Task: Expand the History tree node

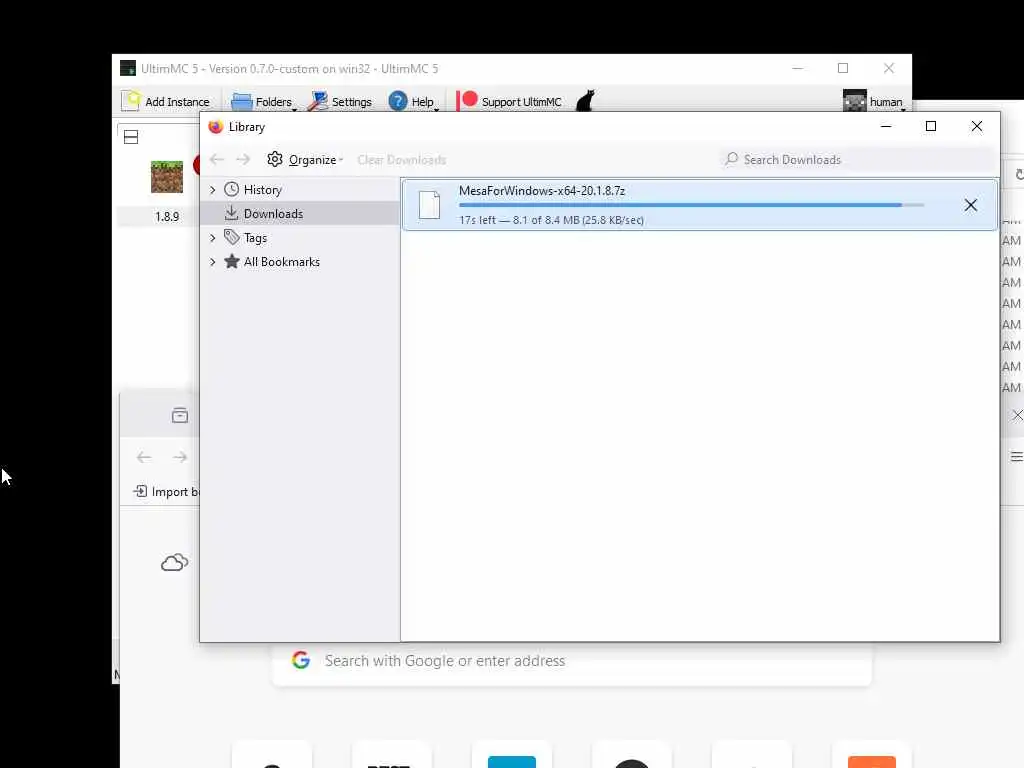Action: (x=213, y=190)
